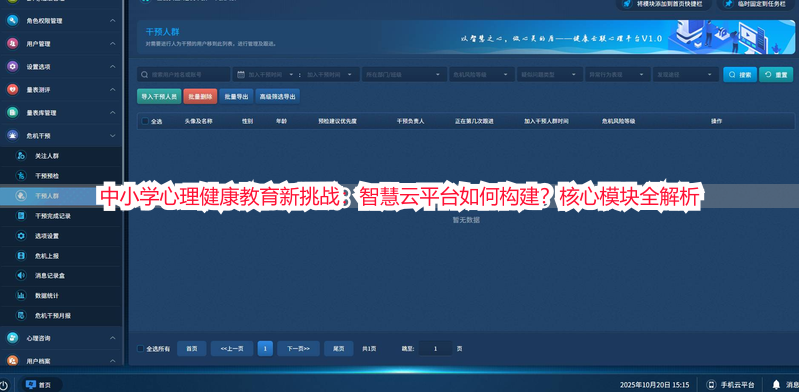
Task: Click the 导入干预人员 button
Action: click(159, 96)
